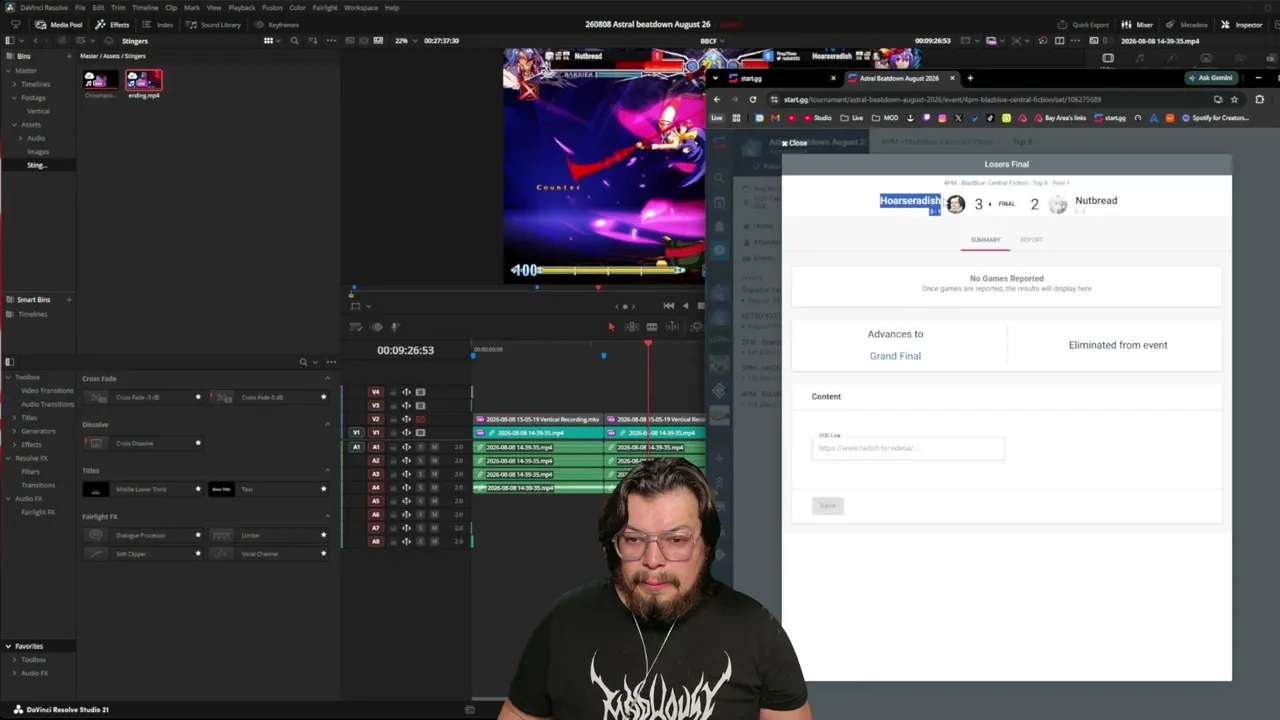Click the red playhead on timeline ruler

click(x=648, y=344)
